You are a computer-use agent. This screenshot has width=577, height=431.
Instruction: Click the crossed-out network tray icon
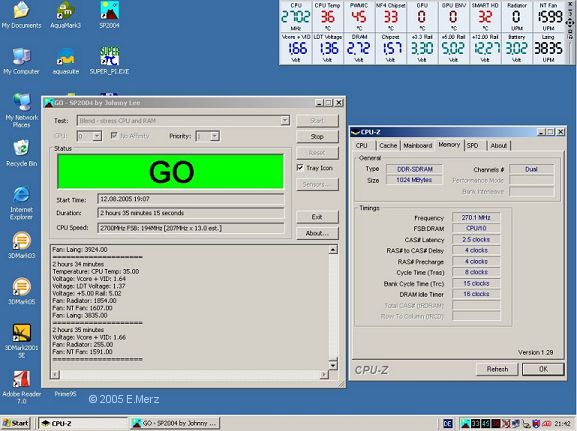[506, 424]
